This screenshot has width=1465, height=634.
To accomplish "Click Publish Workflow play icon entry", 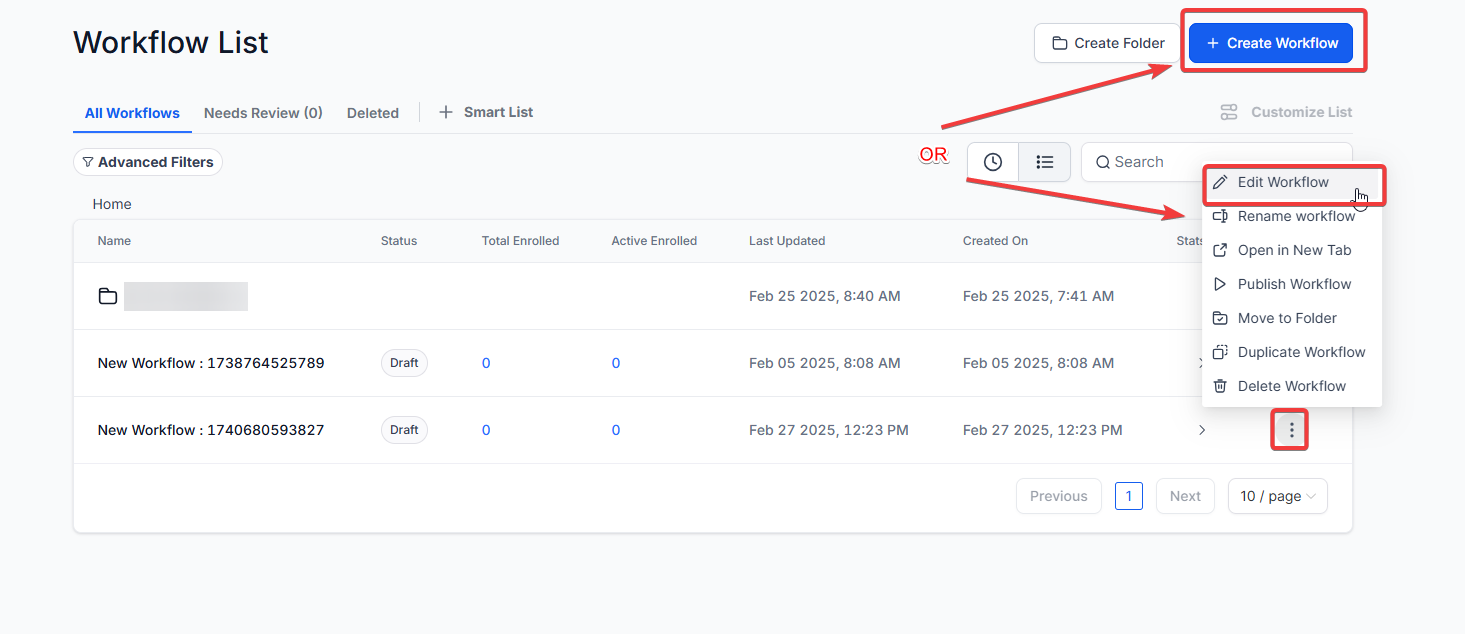I will tap(1292, 284).
